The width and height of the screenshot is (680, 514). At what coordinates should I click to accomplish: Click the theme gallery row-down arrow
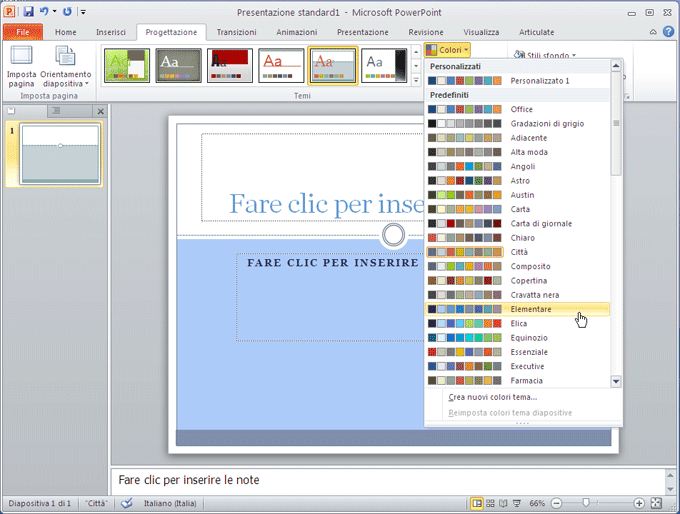[x=416, y=66]
